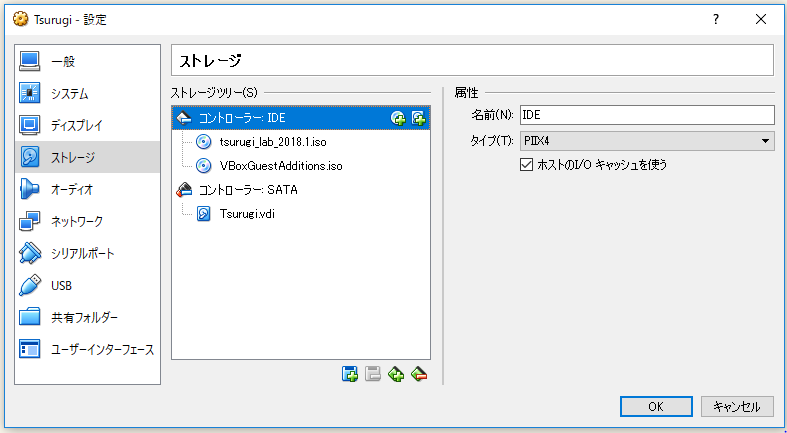Click the settings gear icon in title bar
Screen dimensions: 787x433
tap(21, 20)
